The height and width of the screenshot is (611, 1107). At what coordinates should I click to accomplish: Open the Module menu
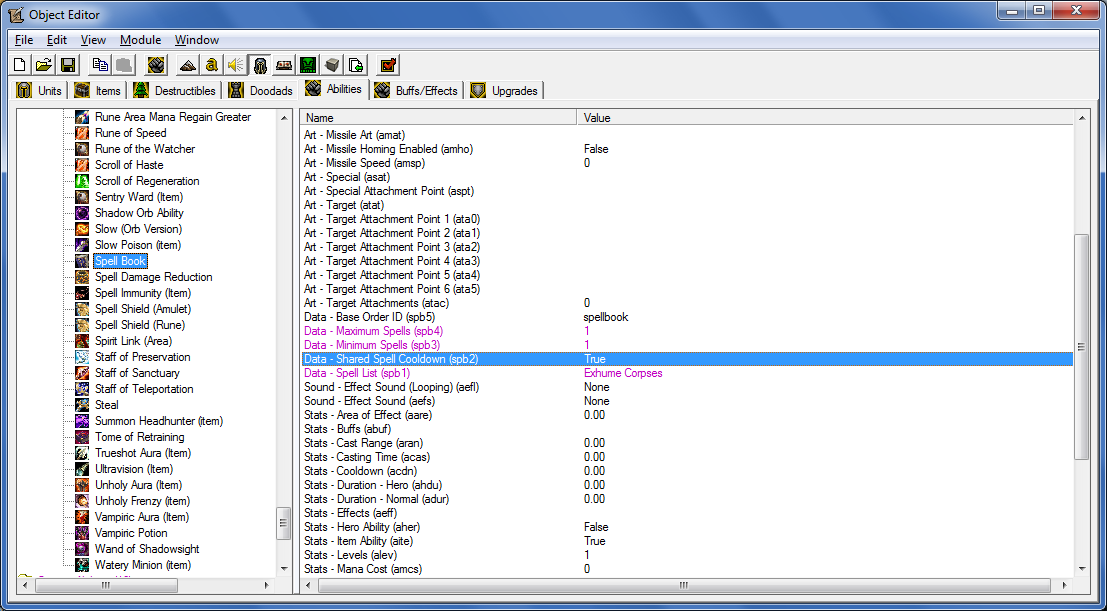140,40
